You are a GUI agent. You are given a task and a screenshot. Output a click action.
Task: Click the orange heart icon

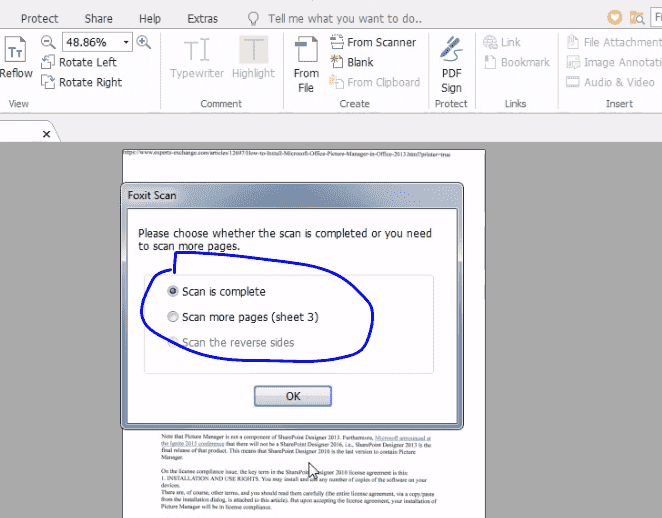pyautogui.click(x=614, y=17)
